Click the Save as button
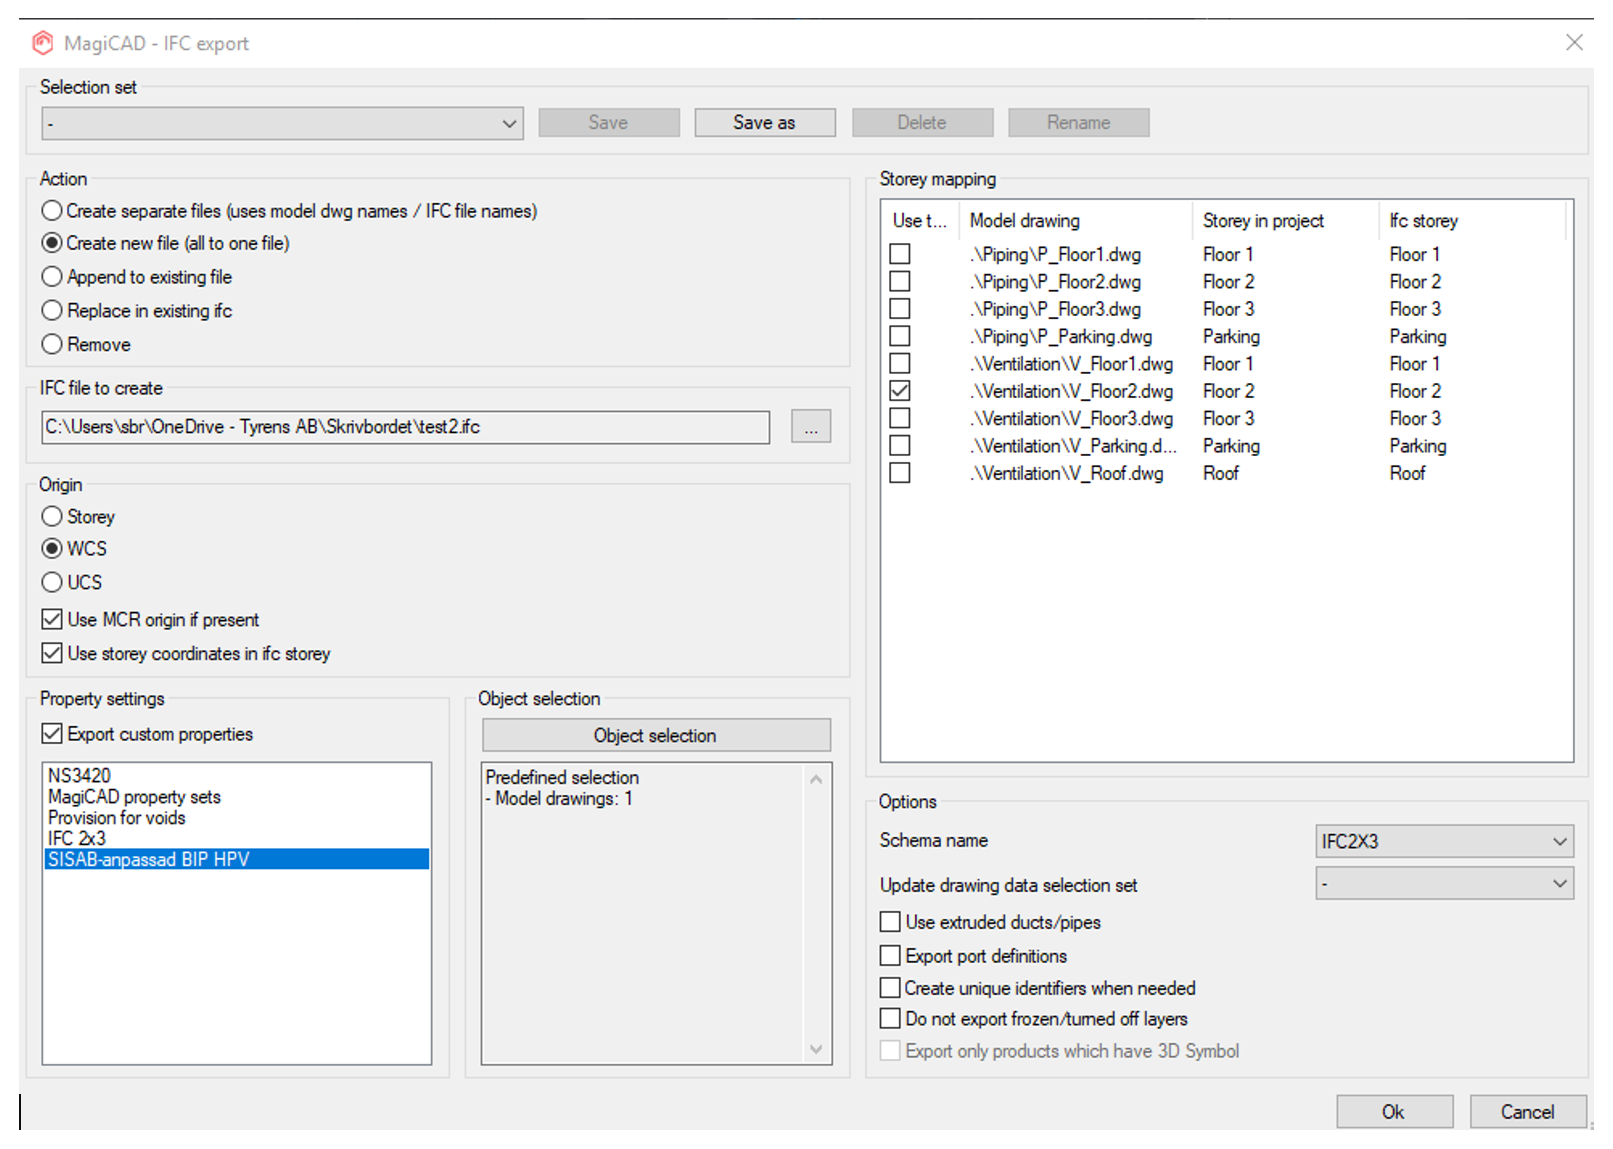This screenshot has height=1149, width=1613. tap(764, 123)
